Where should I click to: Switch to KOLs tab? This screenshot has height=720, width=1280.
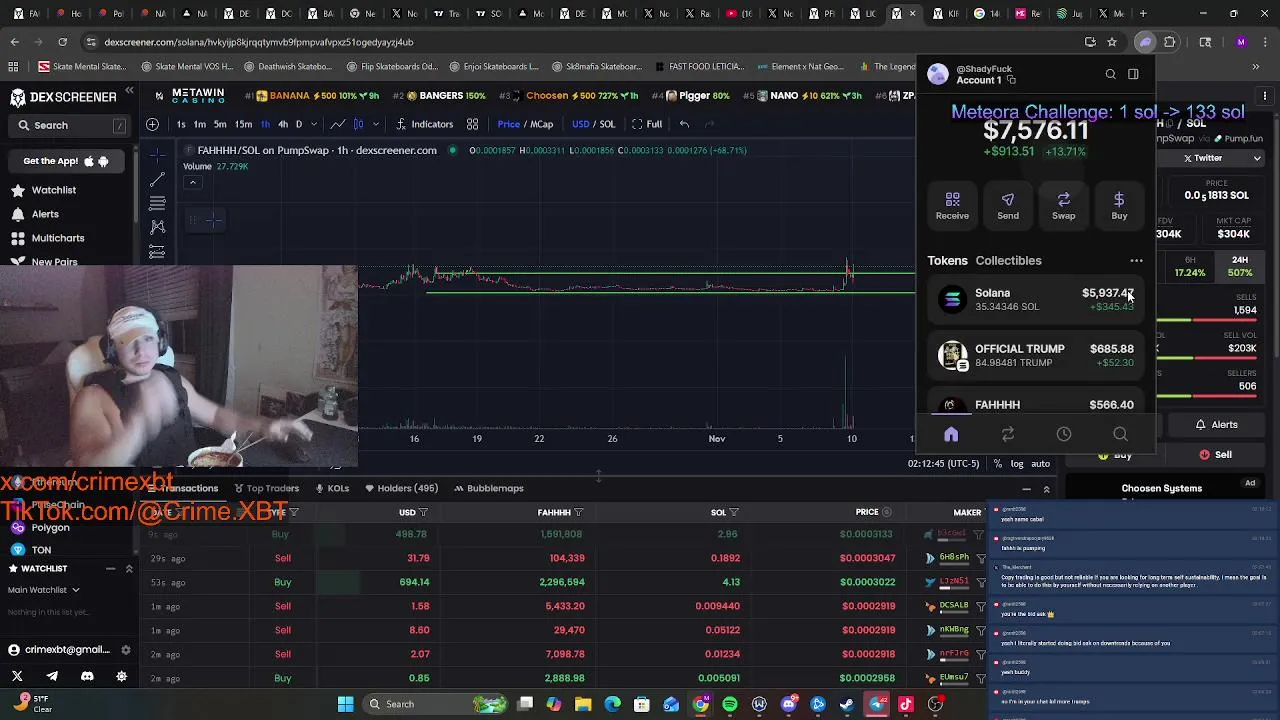click(332, 488)
